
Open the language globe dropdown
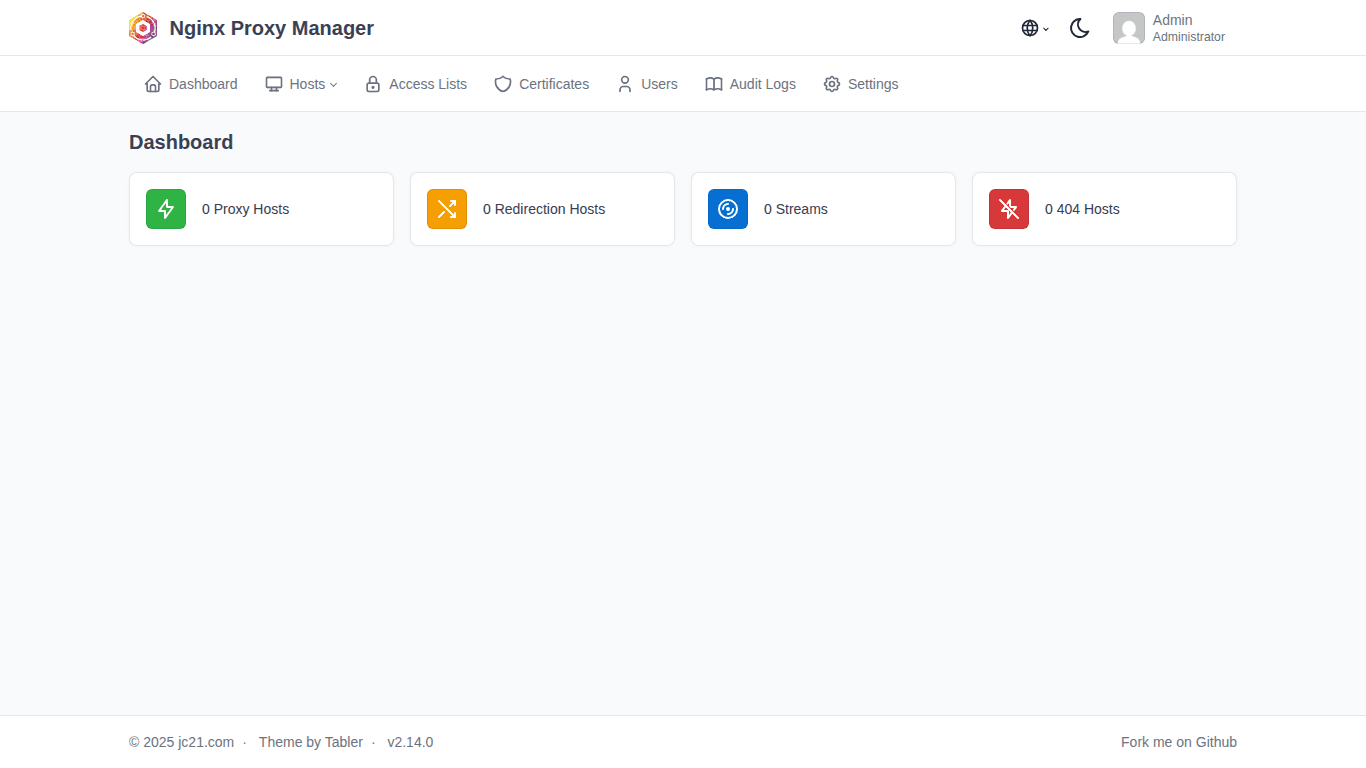[1030, 28]
